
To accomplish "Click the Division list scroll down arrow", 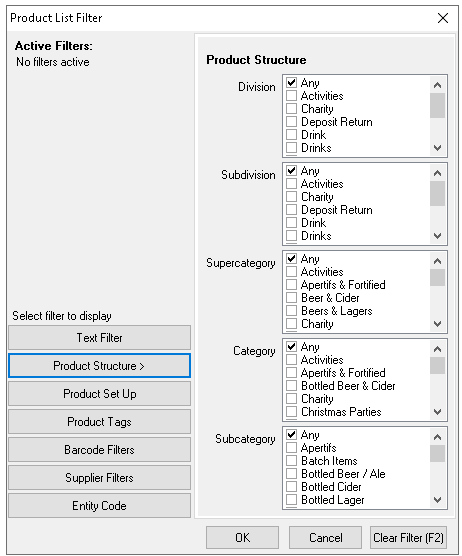I will [438, 148].
